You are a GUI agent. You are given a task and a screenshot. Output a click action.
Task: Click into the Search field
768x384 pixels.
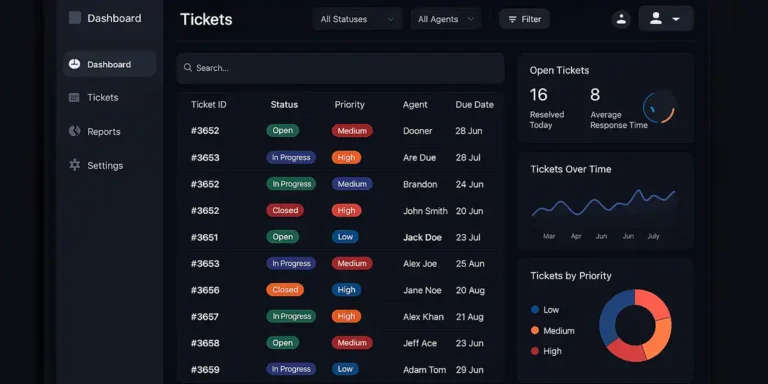(340, 68)
